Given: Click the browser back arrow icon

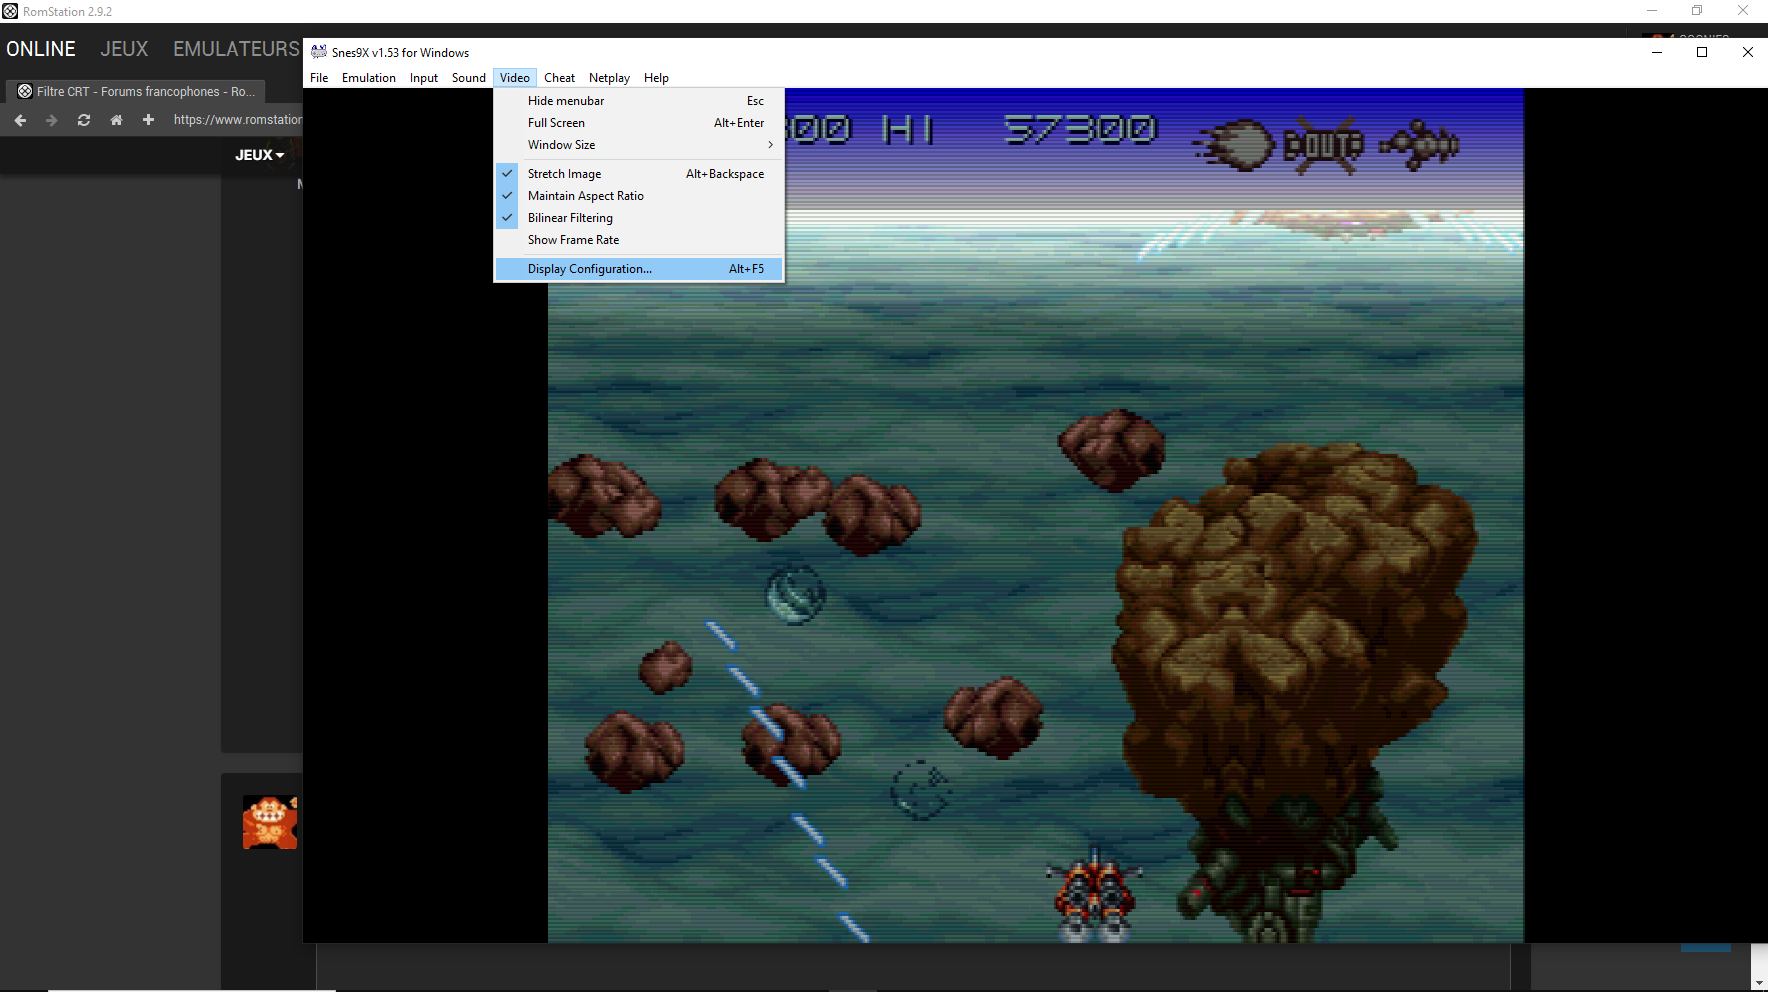Looking at the screenshot, I should (x=20, y=120).
